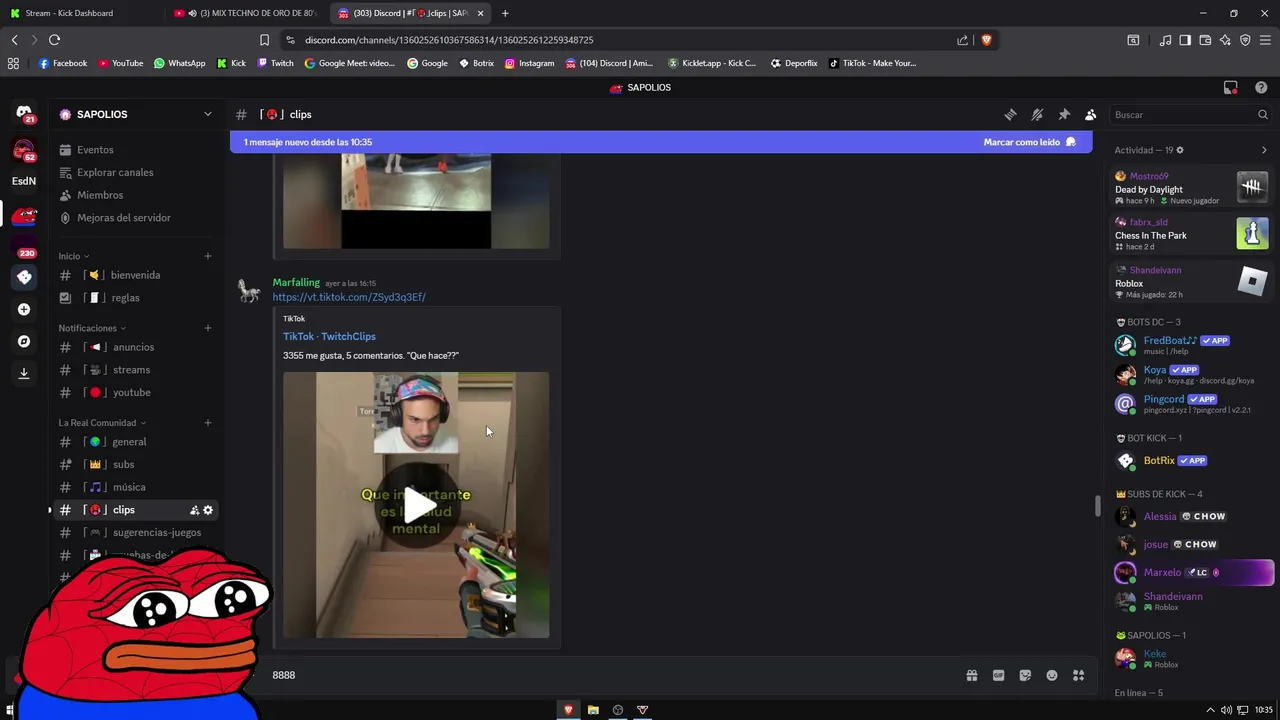
Task: Open Brave Shields lion icon
Action: [986, 40]
